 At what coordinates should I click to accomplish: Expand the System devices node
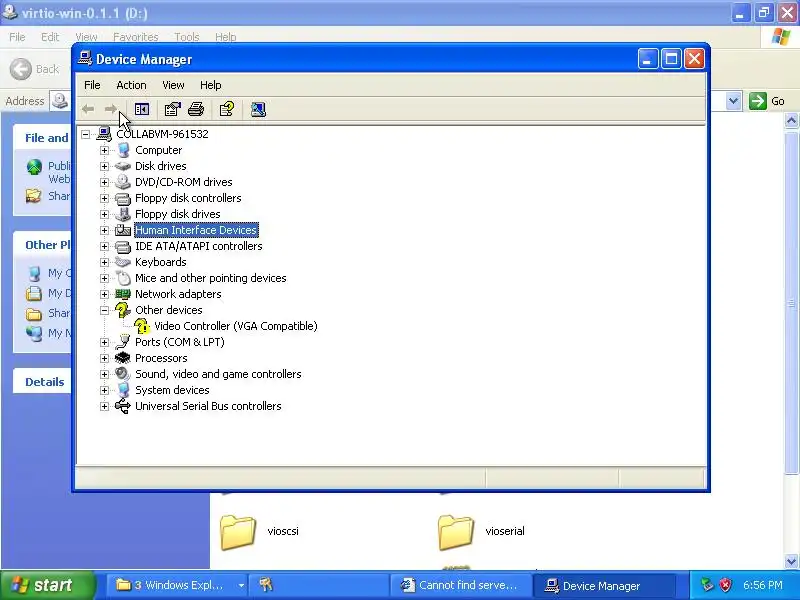(x=104, y=390)
